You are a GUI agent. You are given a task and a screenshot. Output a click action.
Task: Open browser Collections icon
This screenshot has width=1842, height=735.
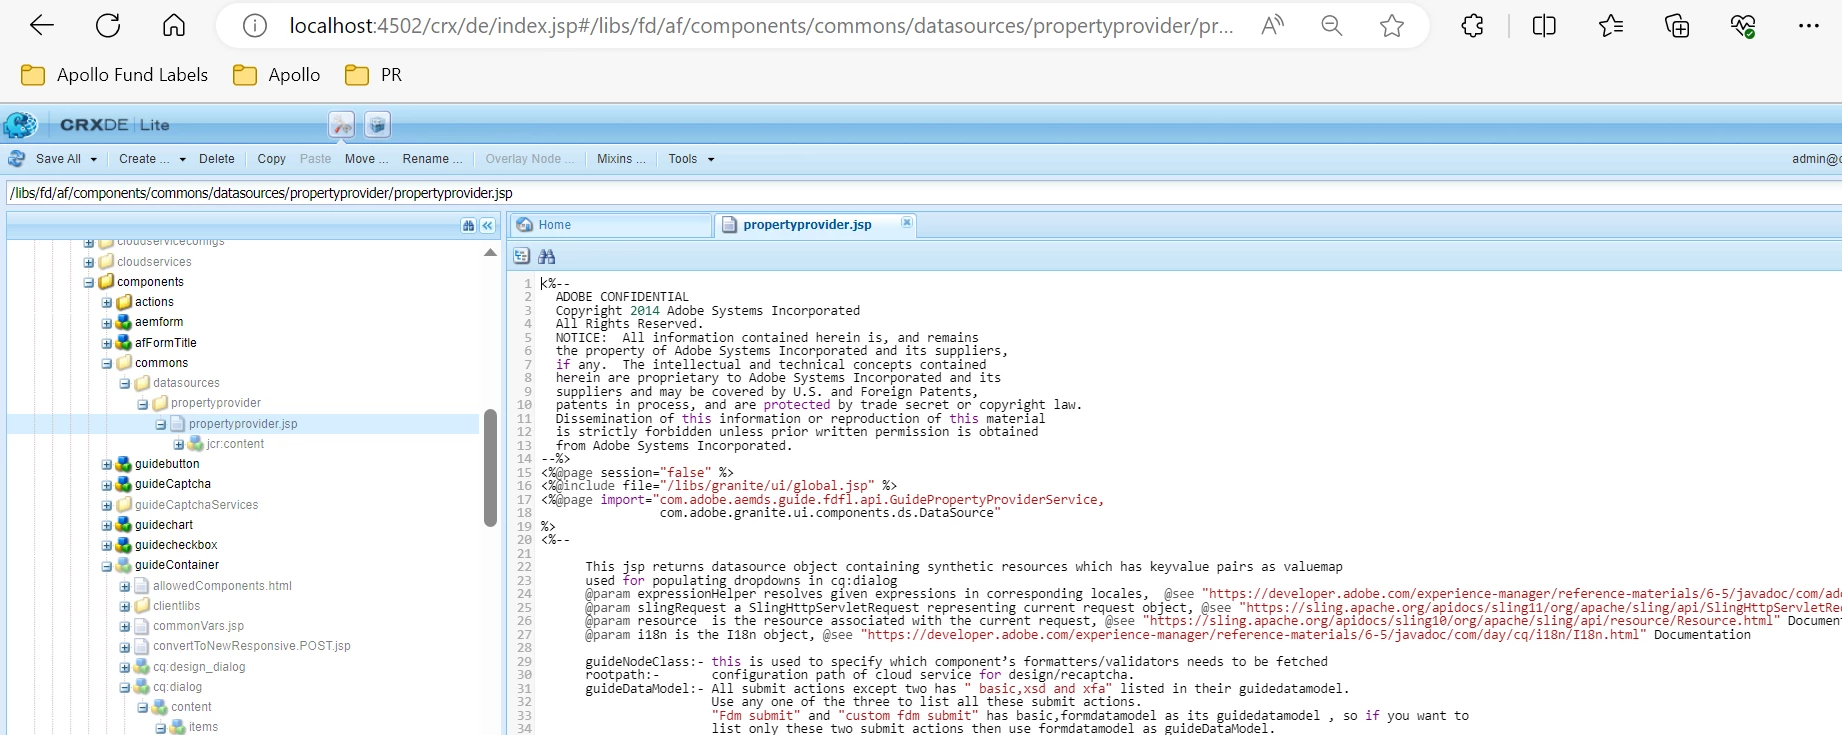(x=1677, y=26)
